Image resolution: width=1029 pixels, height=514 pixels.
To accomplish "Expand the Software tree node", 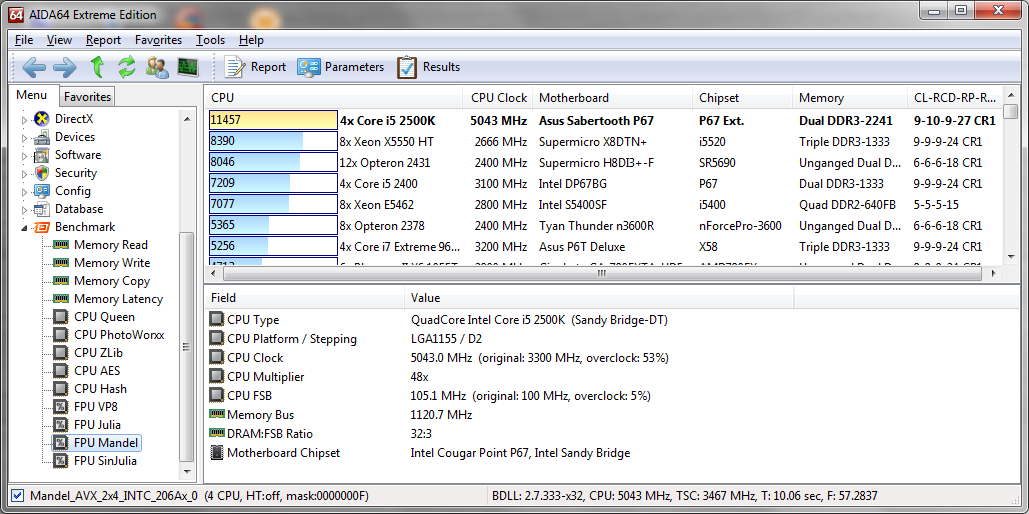I will tap(25, 156).
